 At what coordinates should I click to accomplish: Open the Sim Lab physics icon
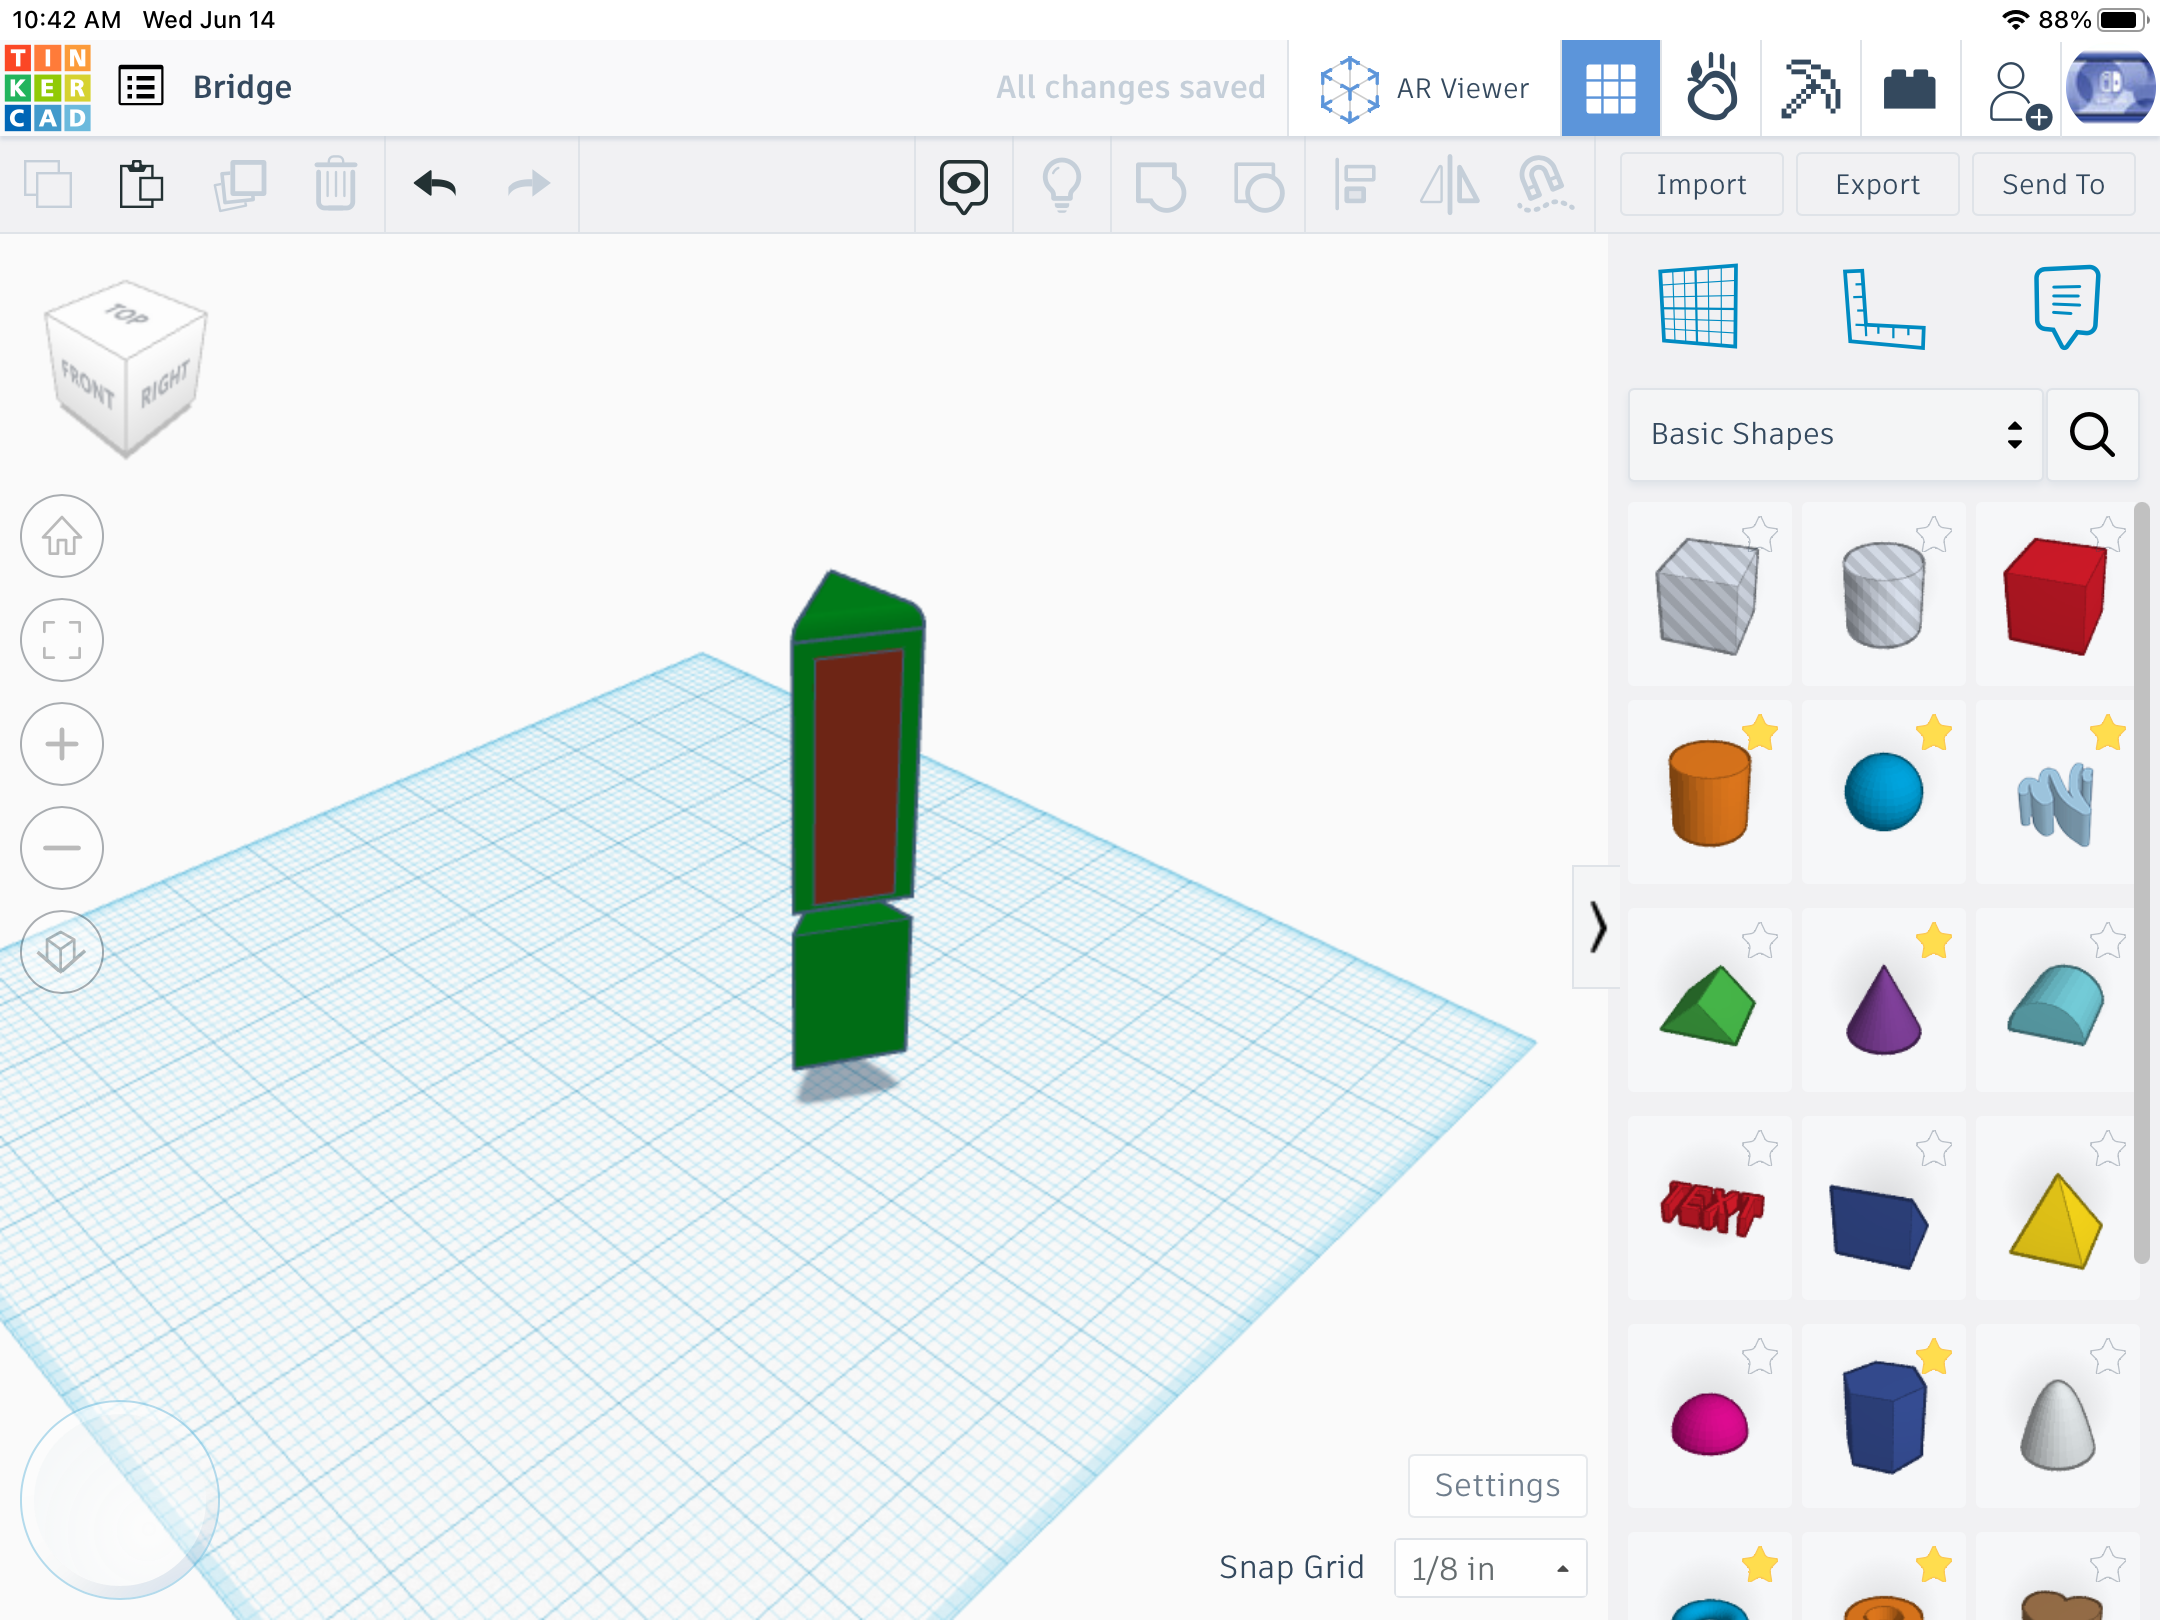[1711, 88]
